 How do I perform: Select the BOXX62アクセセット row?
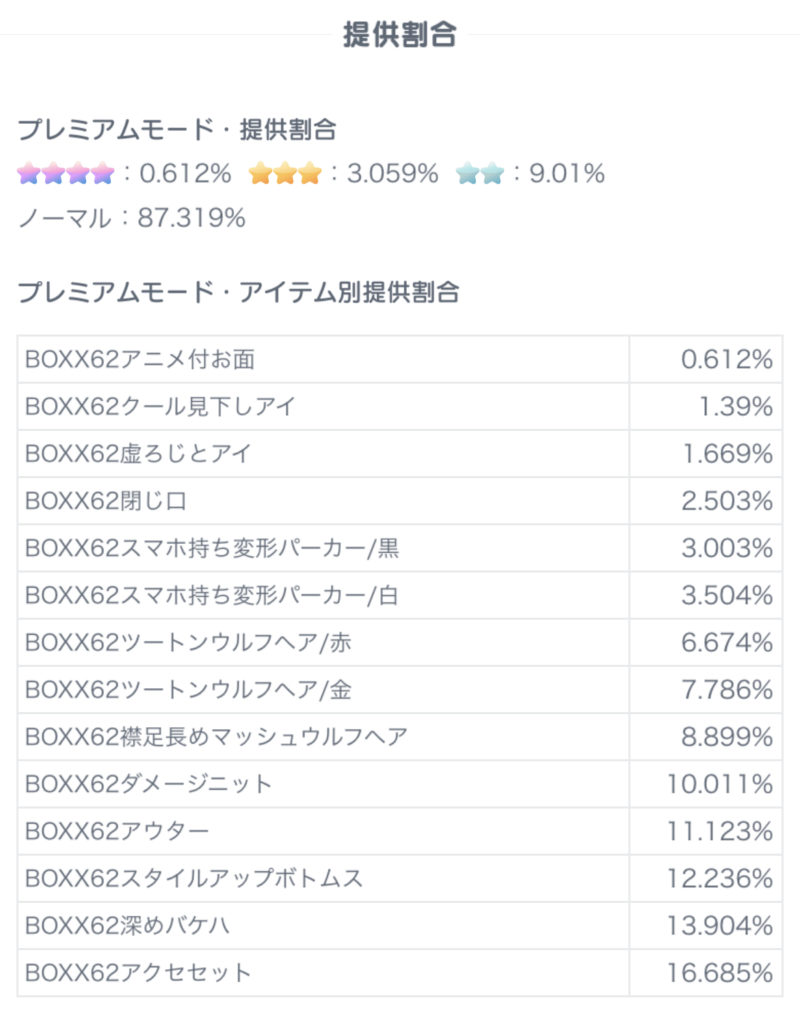[x=138, y=972]
